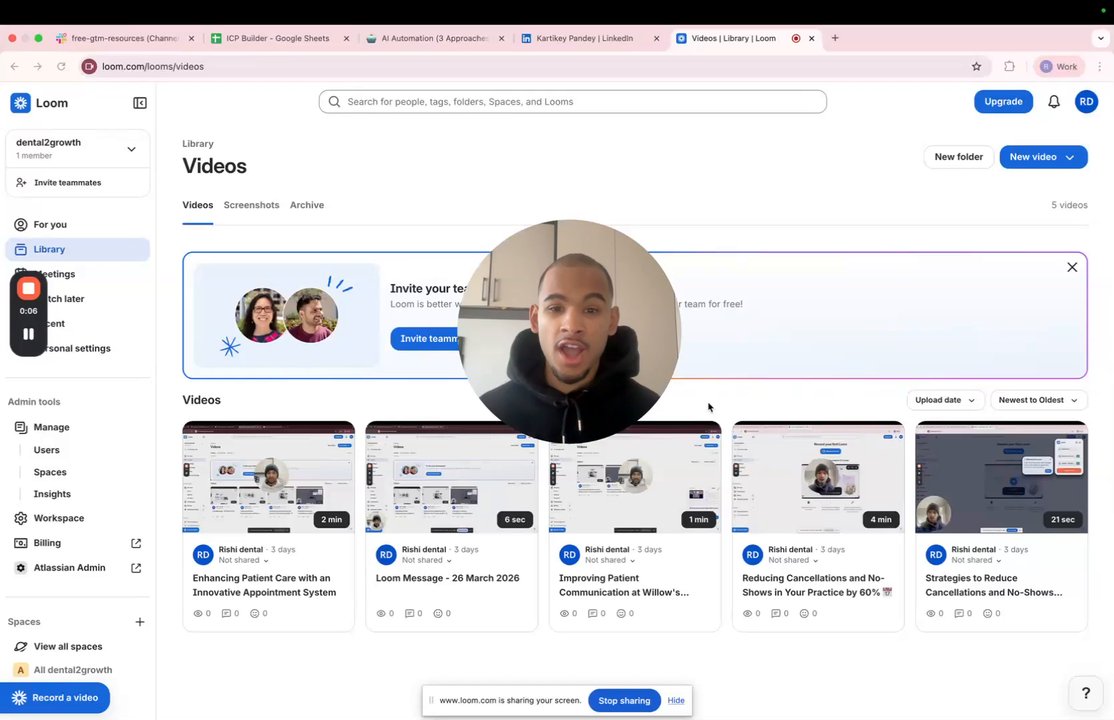Open Insights under Manage
Image resolution: width=1114 pixels, height=720 pixels.
pos(52,494)
